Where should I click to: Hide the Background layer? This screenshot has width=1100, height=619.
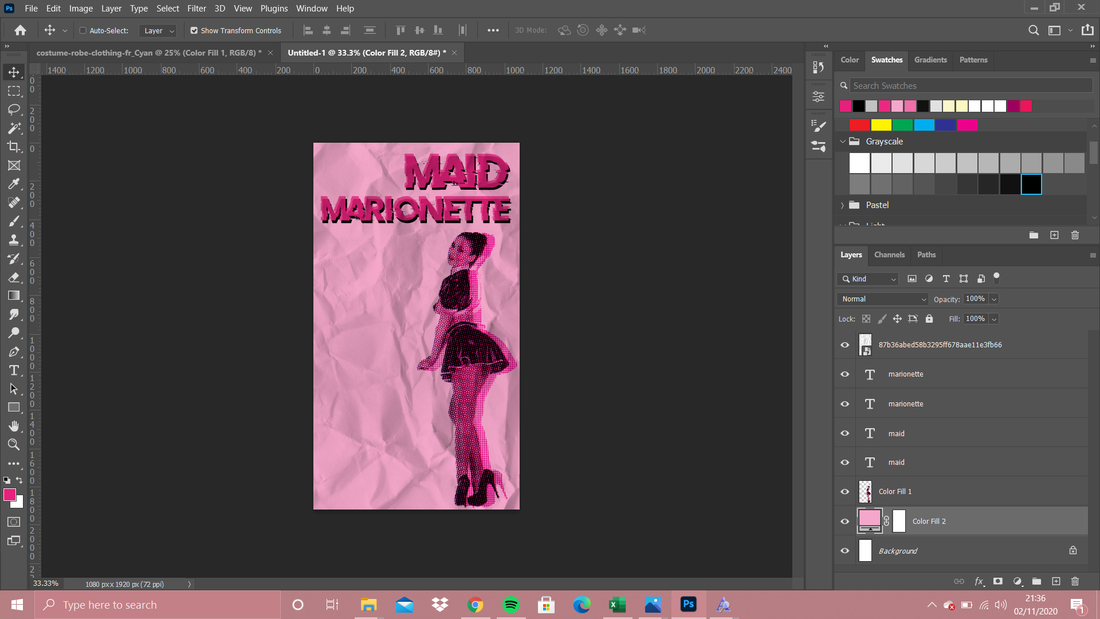[845, 551]
